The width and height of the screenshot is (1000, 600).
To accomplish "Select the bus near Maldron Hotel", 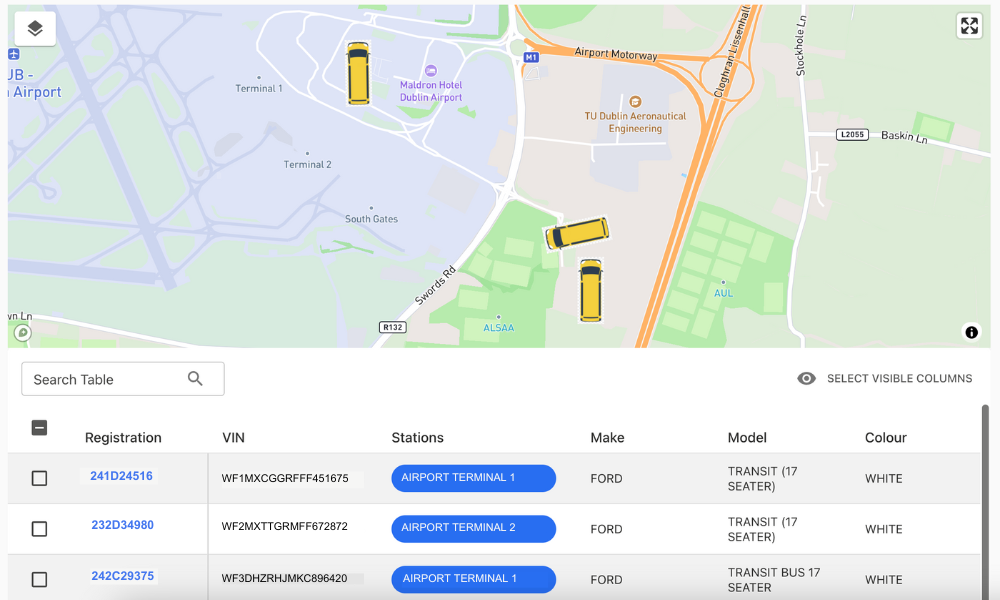I will pyautogui.click(x=358, y=73).
